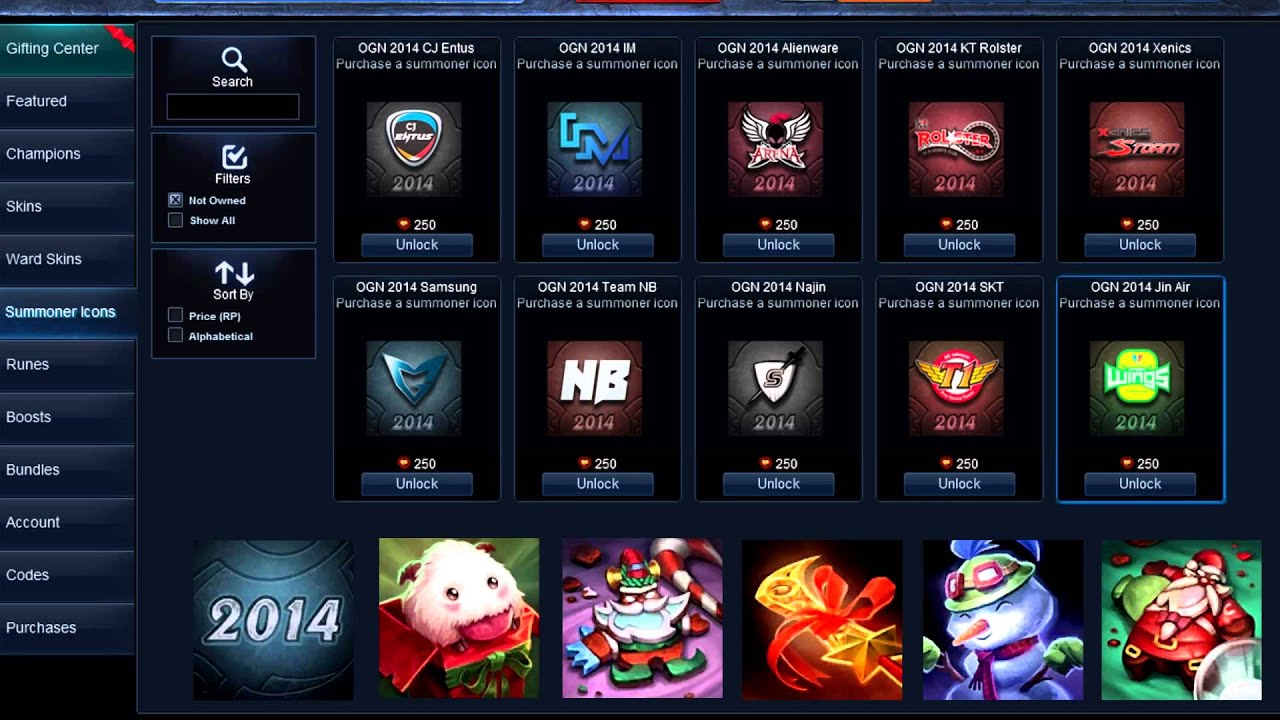Select the SKT T1 2014 icon
Screen dimensions: 1280x720
pos(956,388)
